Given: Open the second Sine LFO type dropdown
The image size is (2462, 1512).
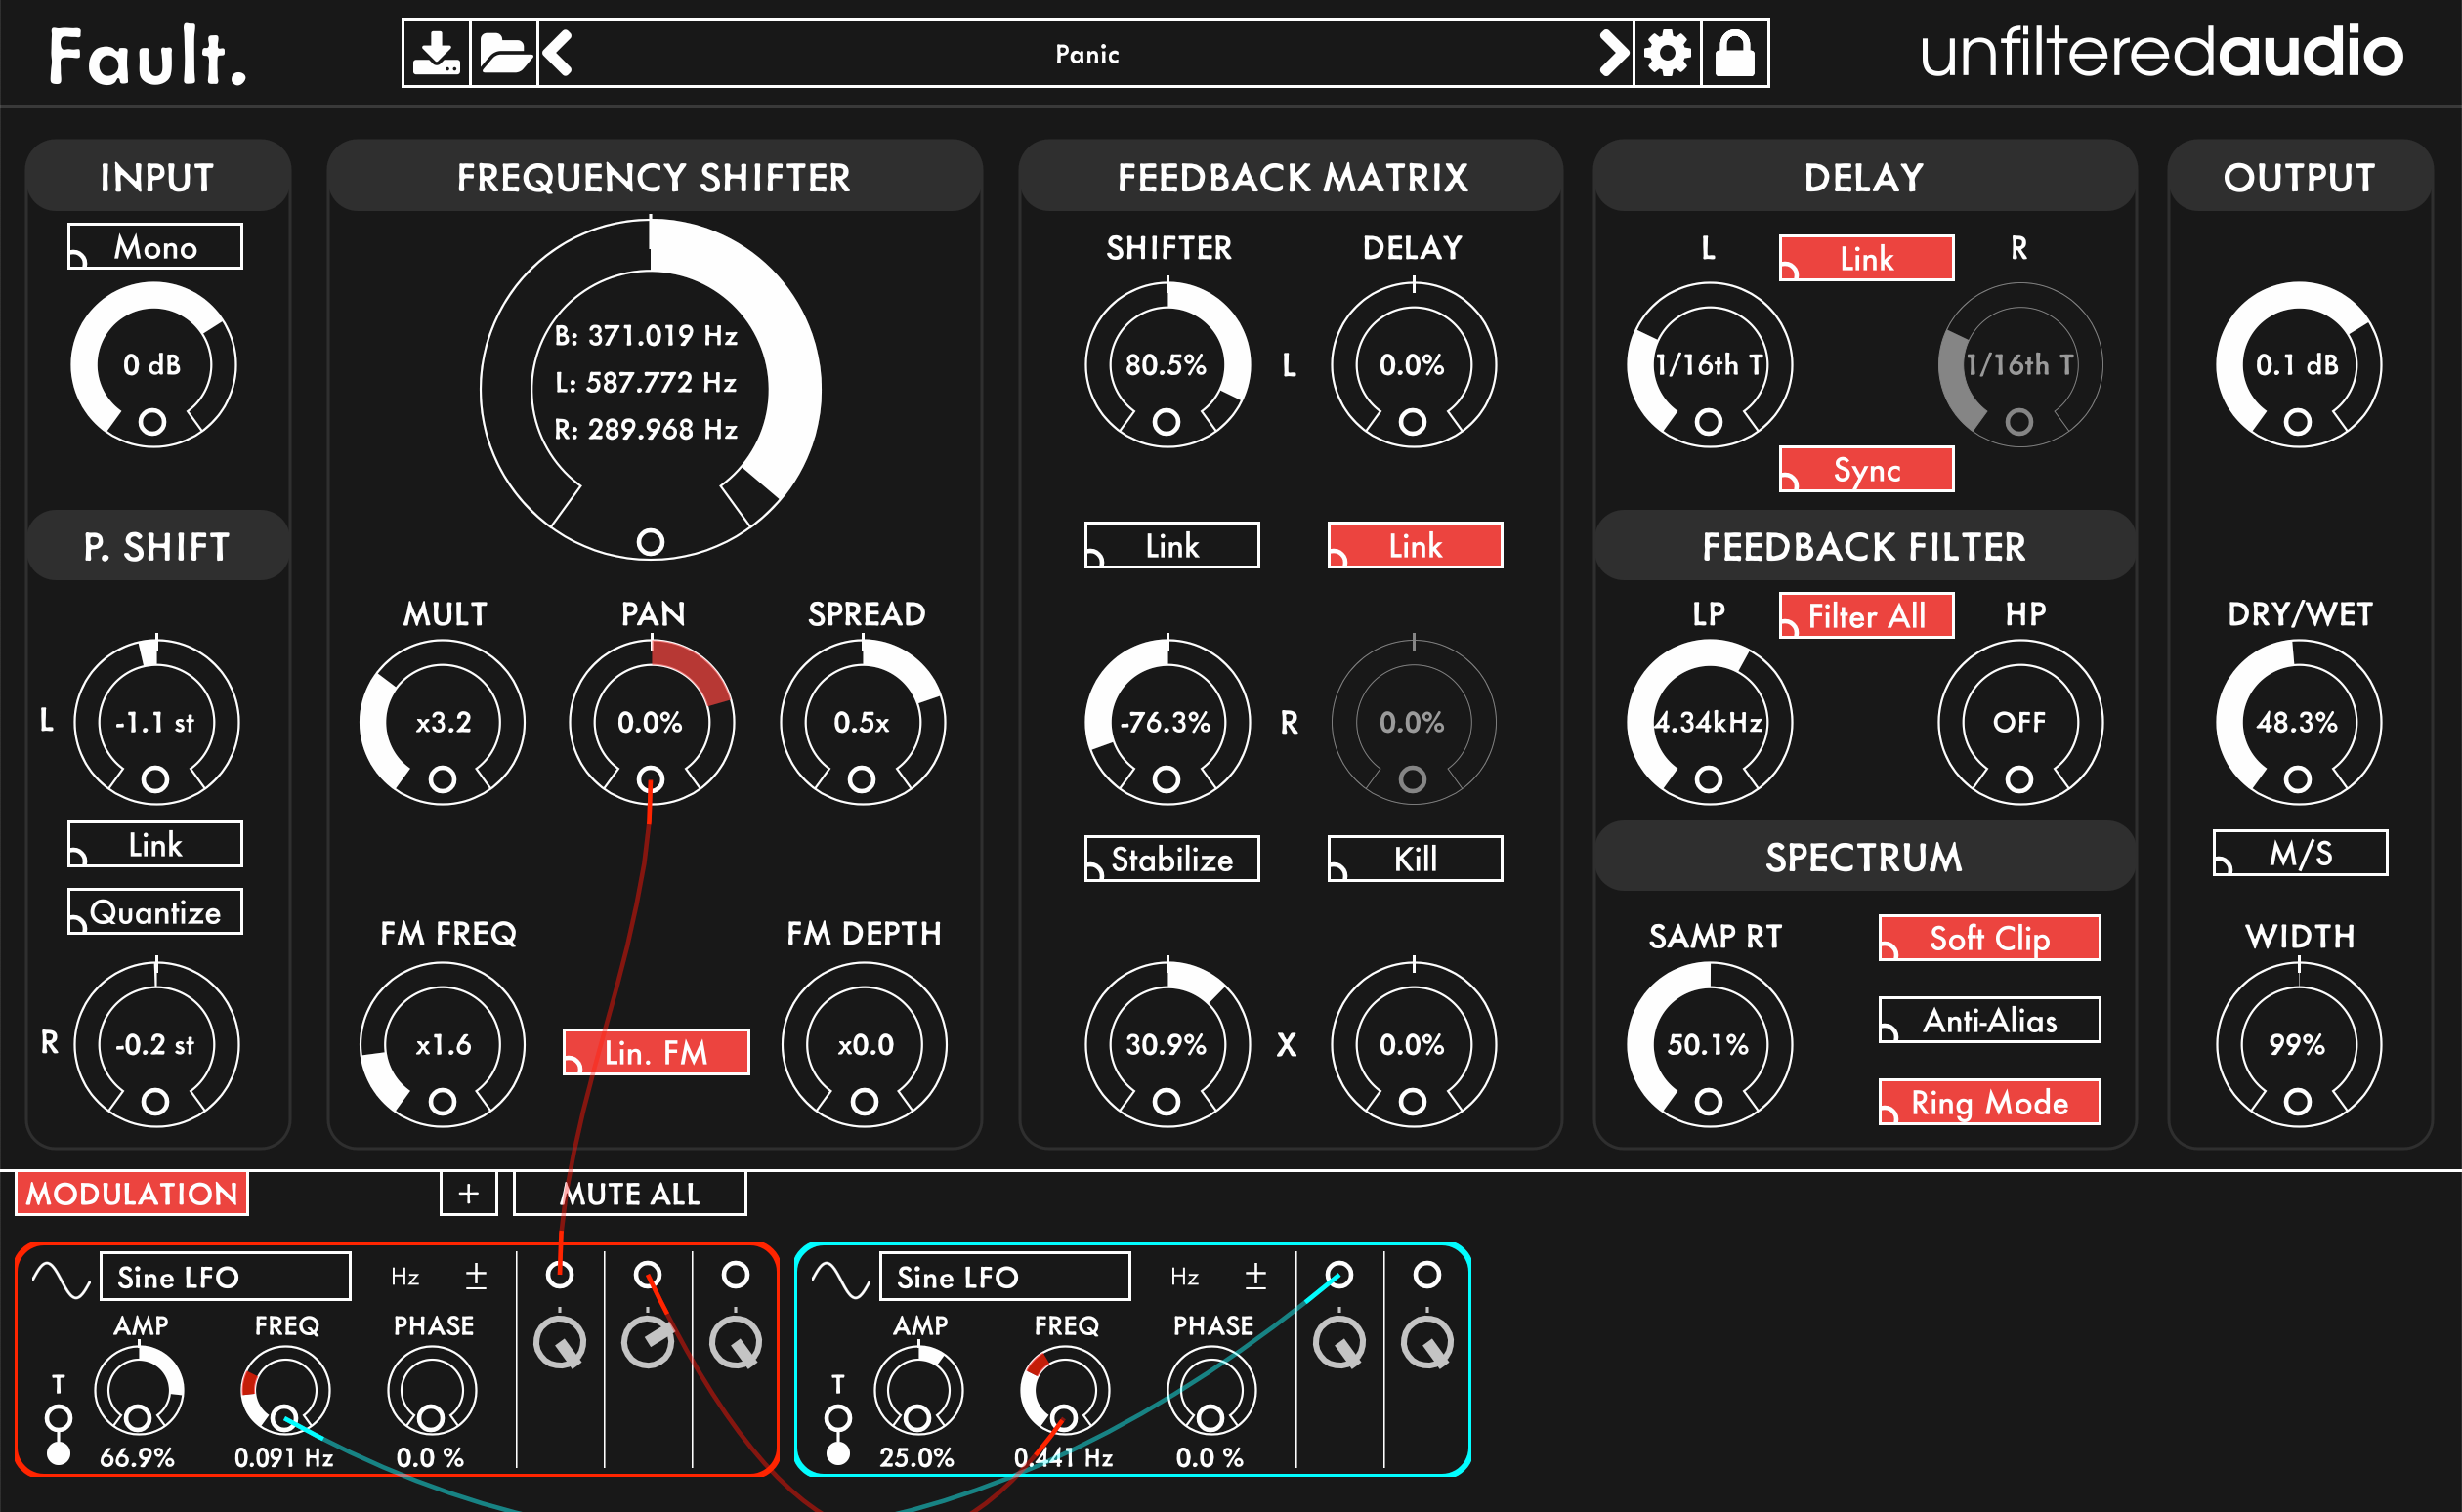Looking at the screenshot, I should (1004, 1277).
